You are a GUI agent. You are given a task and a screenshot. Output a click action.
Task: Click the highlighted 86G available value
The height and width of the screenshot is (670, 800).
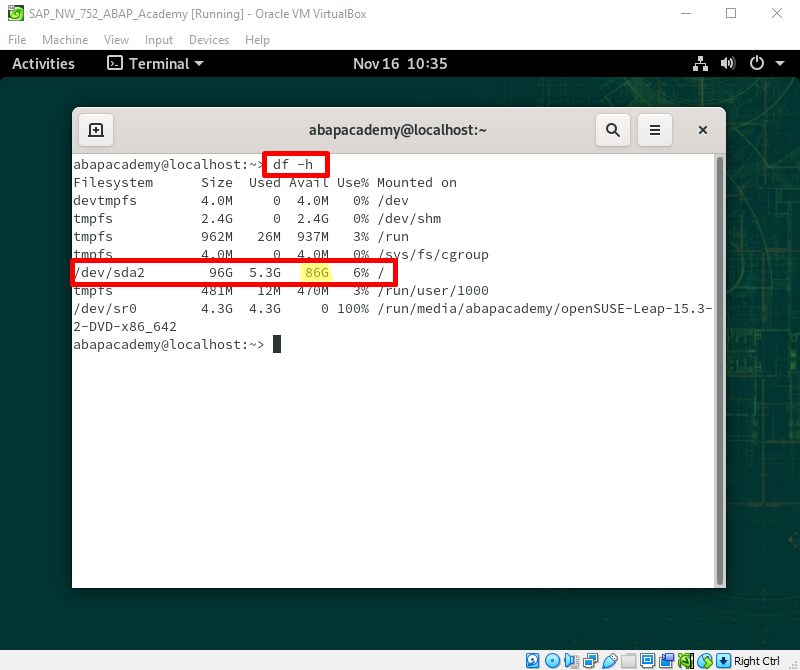coord(316,272)
